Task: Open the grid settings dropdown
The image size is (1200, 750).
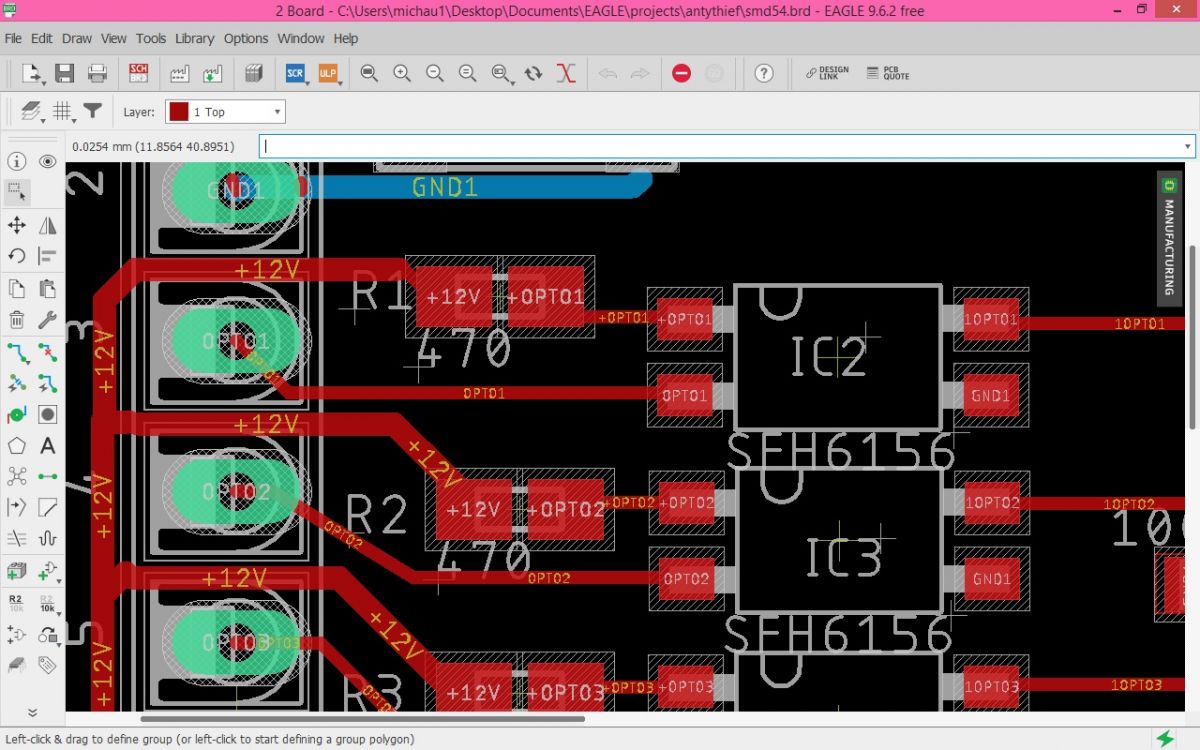Action: click(64, 111)
